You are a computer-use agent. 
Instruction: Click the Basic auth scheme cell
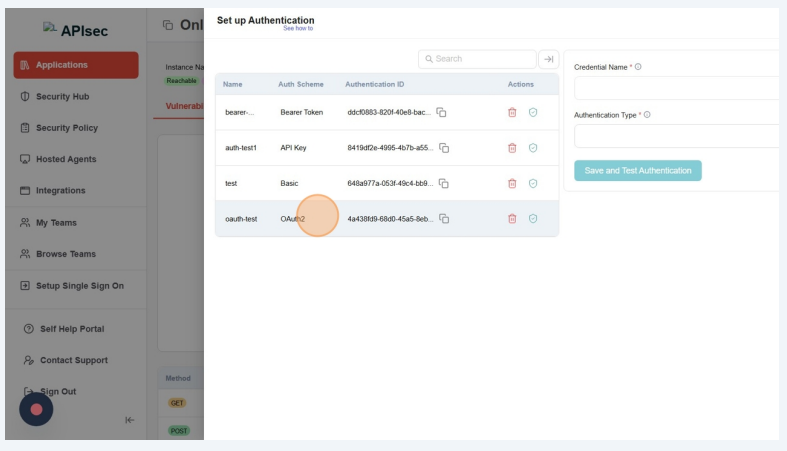(289, 184)
